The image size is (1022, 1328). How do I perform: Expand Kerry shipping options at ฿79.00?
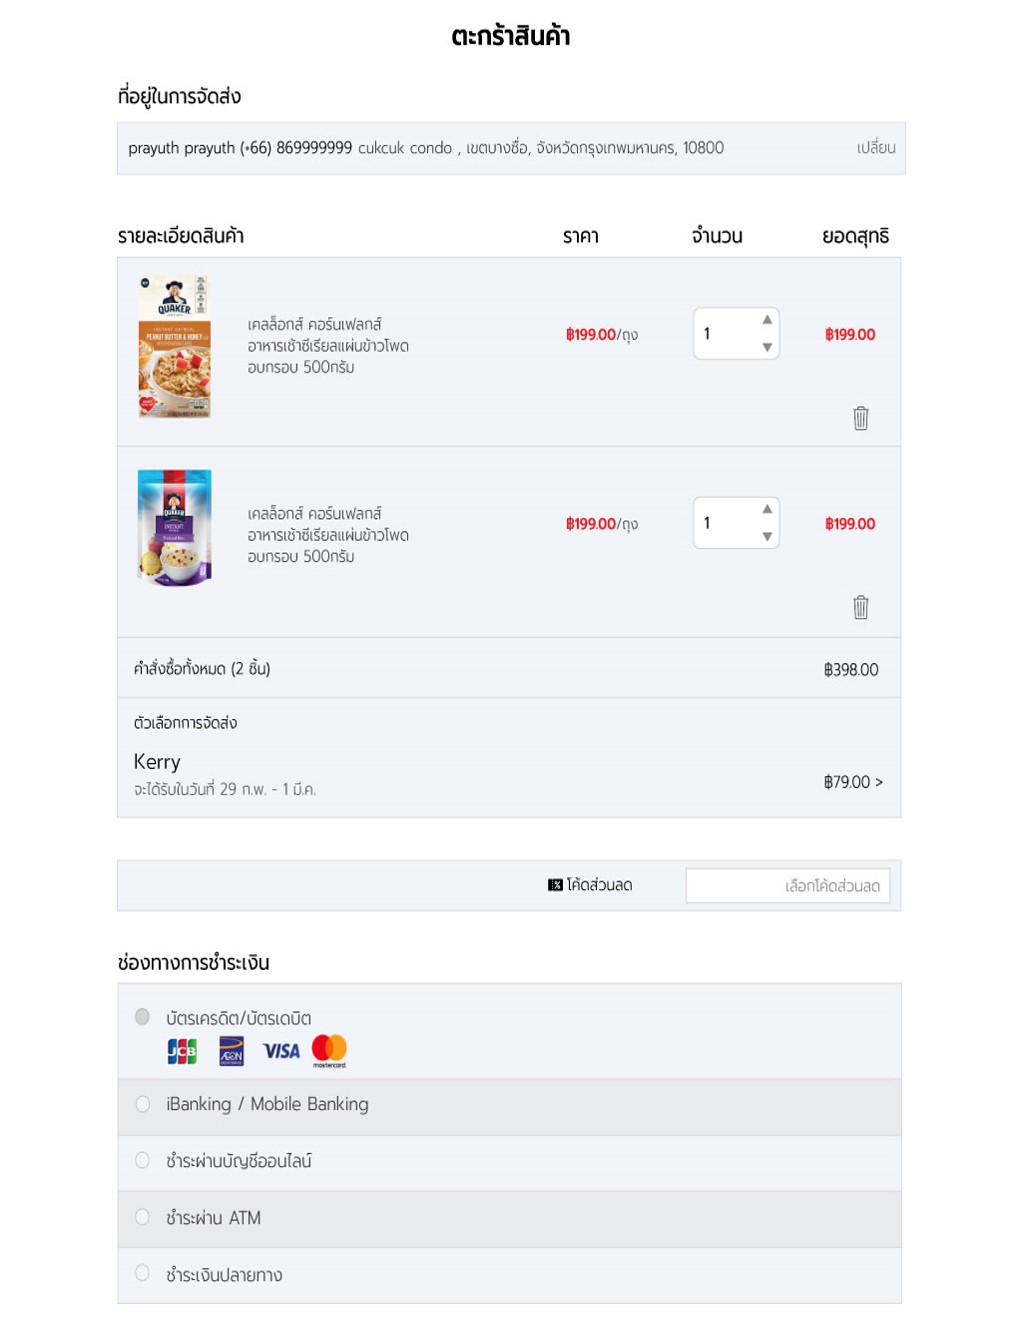853,782
